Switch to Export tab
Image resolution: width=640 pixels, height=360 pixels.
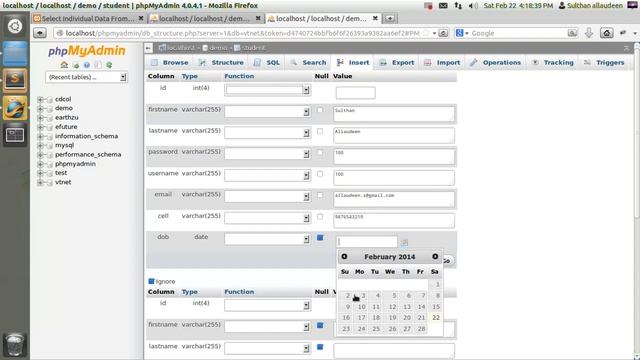pos(397,62)
